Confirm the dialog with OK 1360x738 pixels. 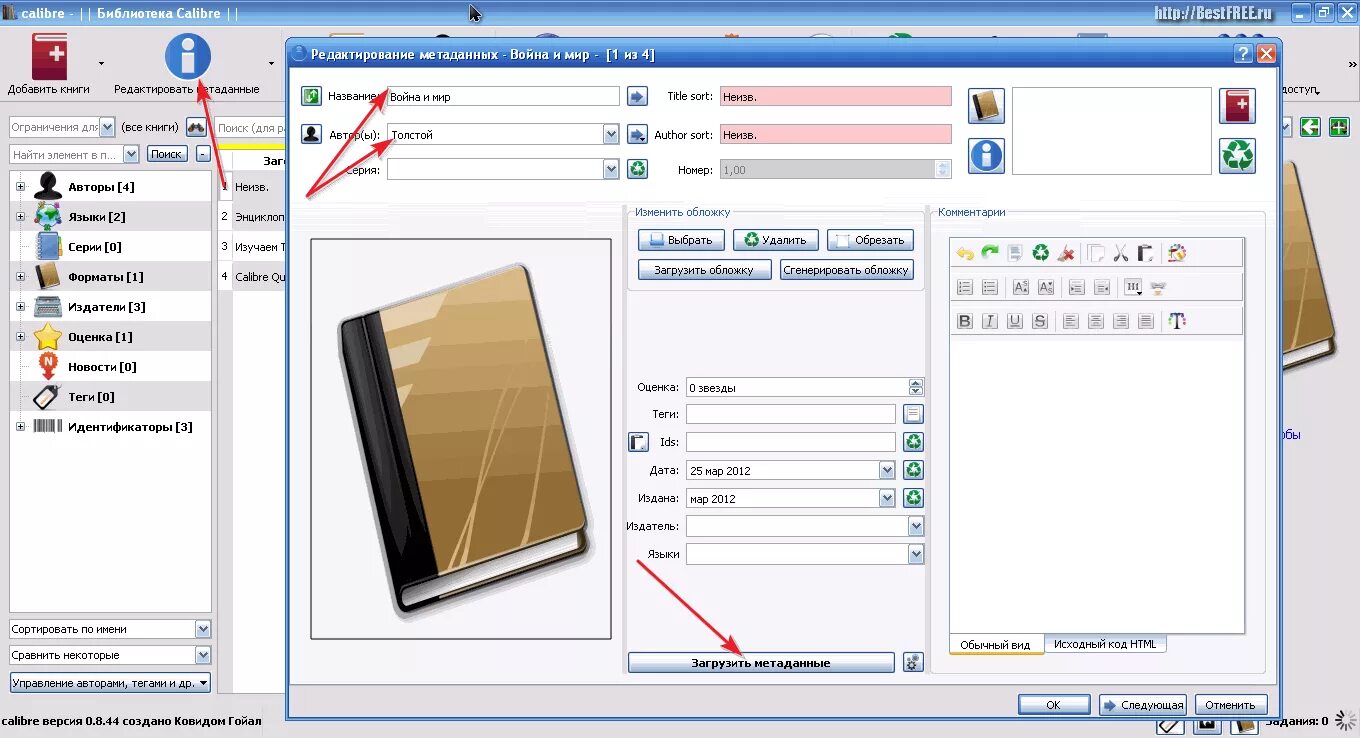coord(1053,705)
